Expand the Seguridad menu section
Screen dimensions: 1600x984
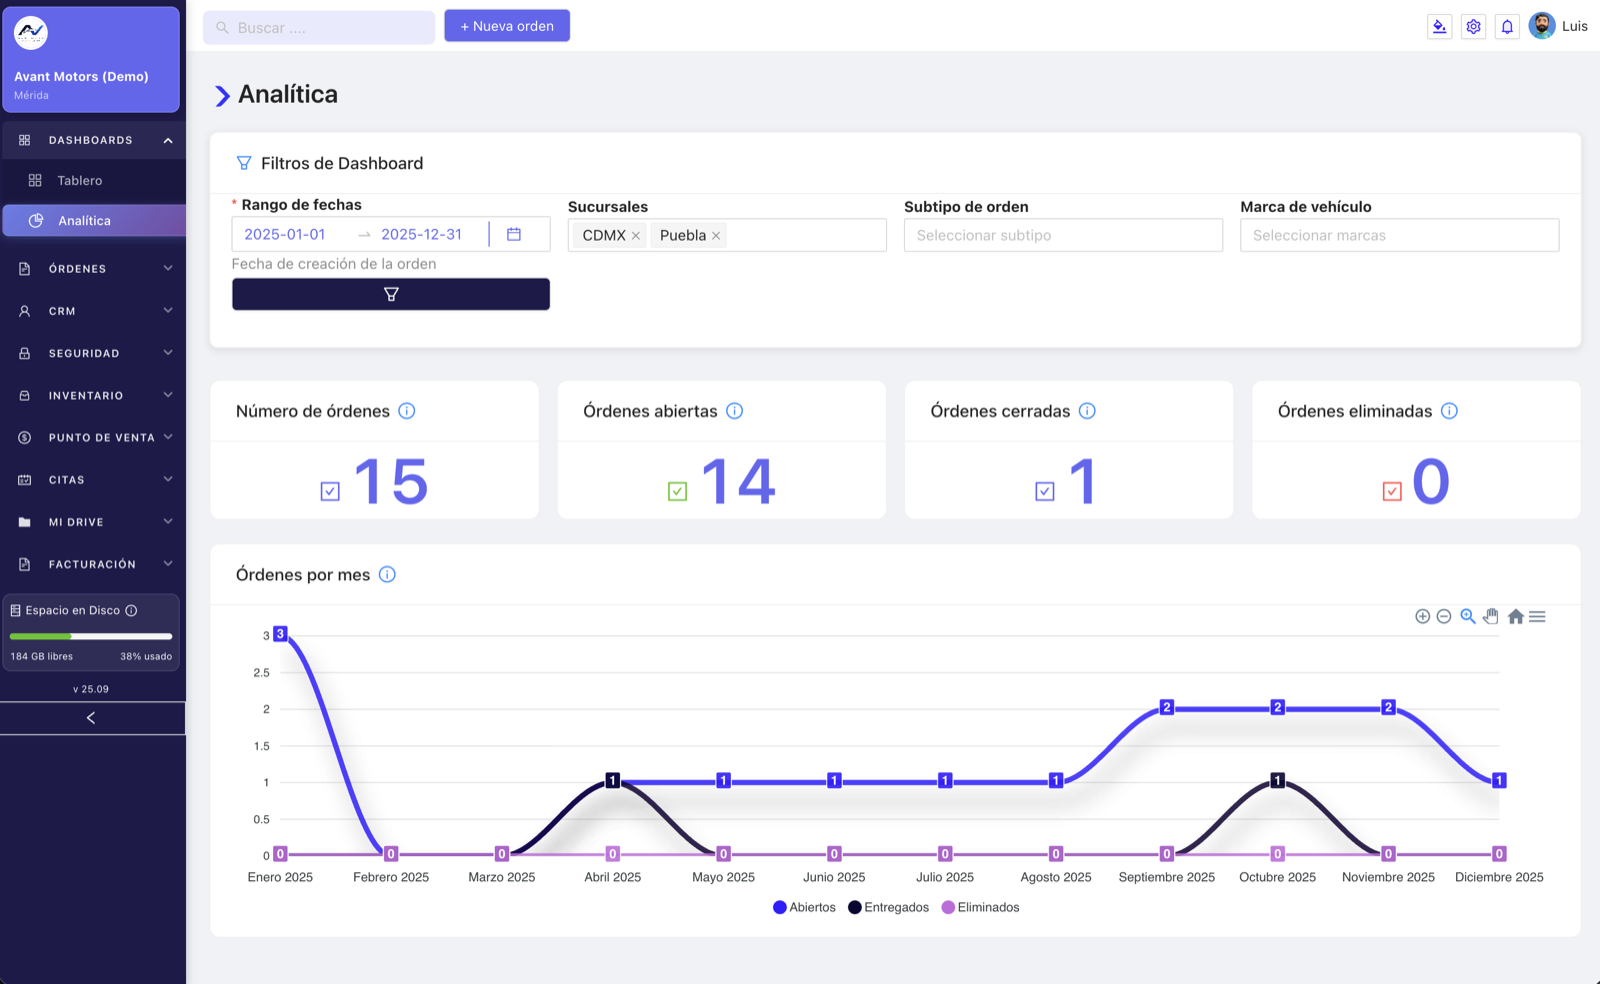(93, 353)
